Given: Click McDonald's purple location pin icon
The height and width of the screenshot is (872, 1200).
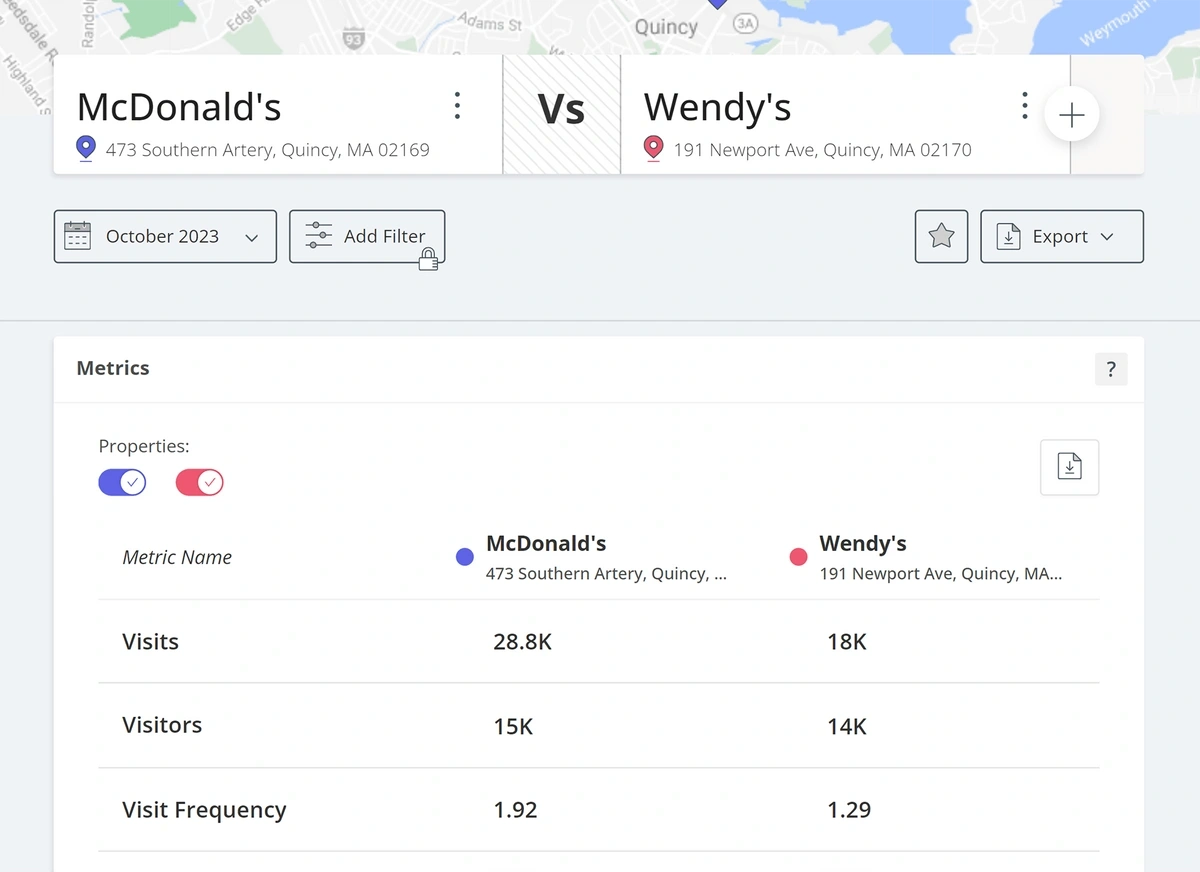Looking at the screenshot, I should 86,150.
